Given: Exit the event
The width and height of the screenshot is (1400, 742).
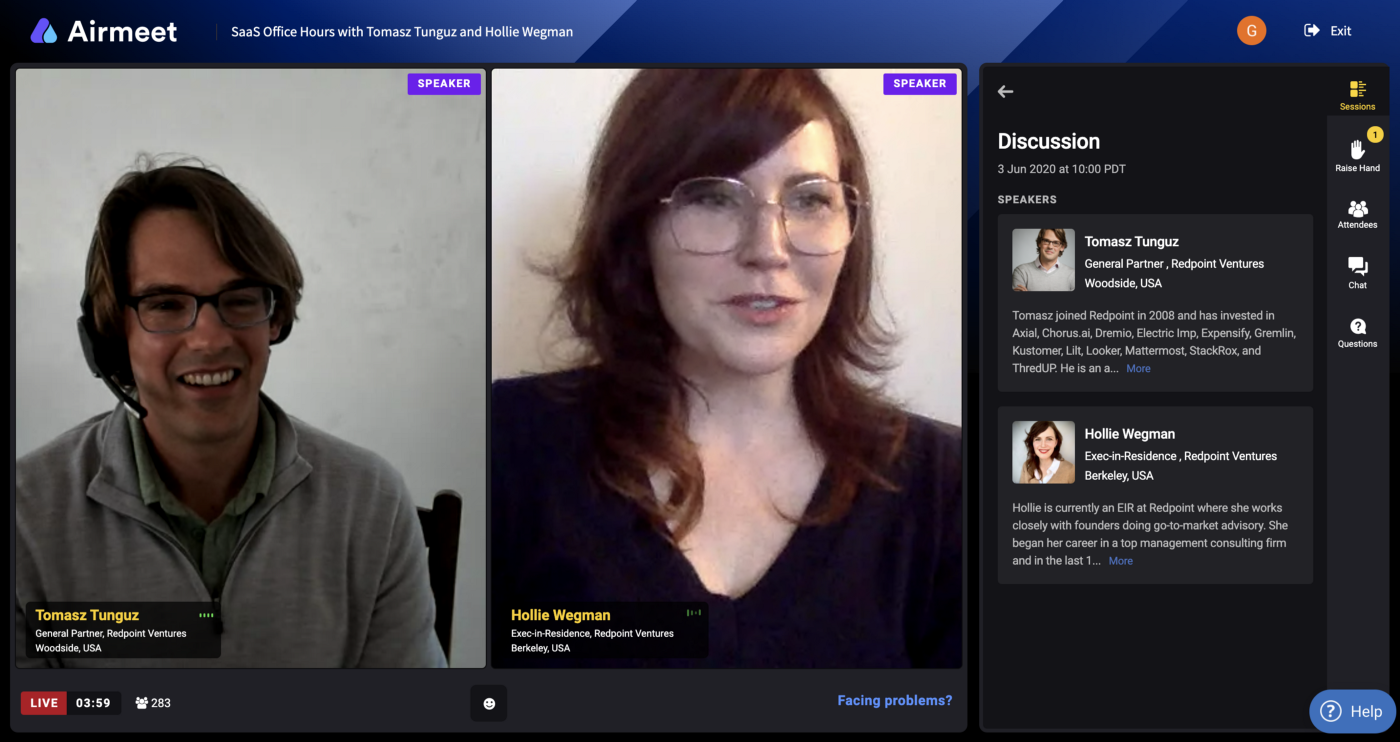Looking at the screenshot, I should pyautogui.click(x=1328, y=31).
